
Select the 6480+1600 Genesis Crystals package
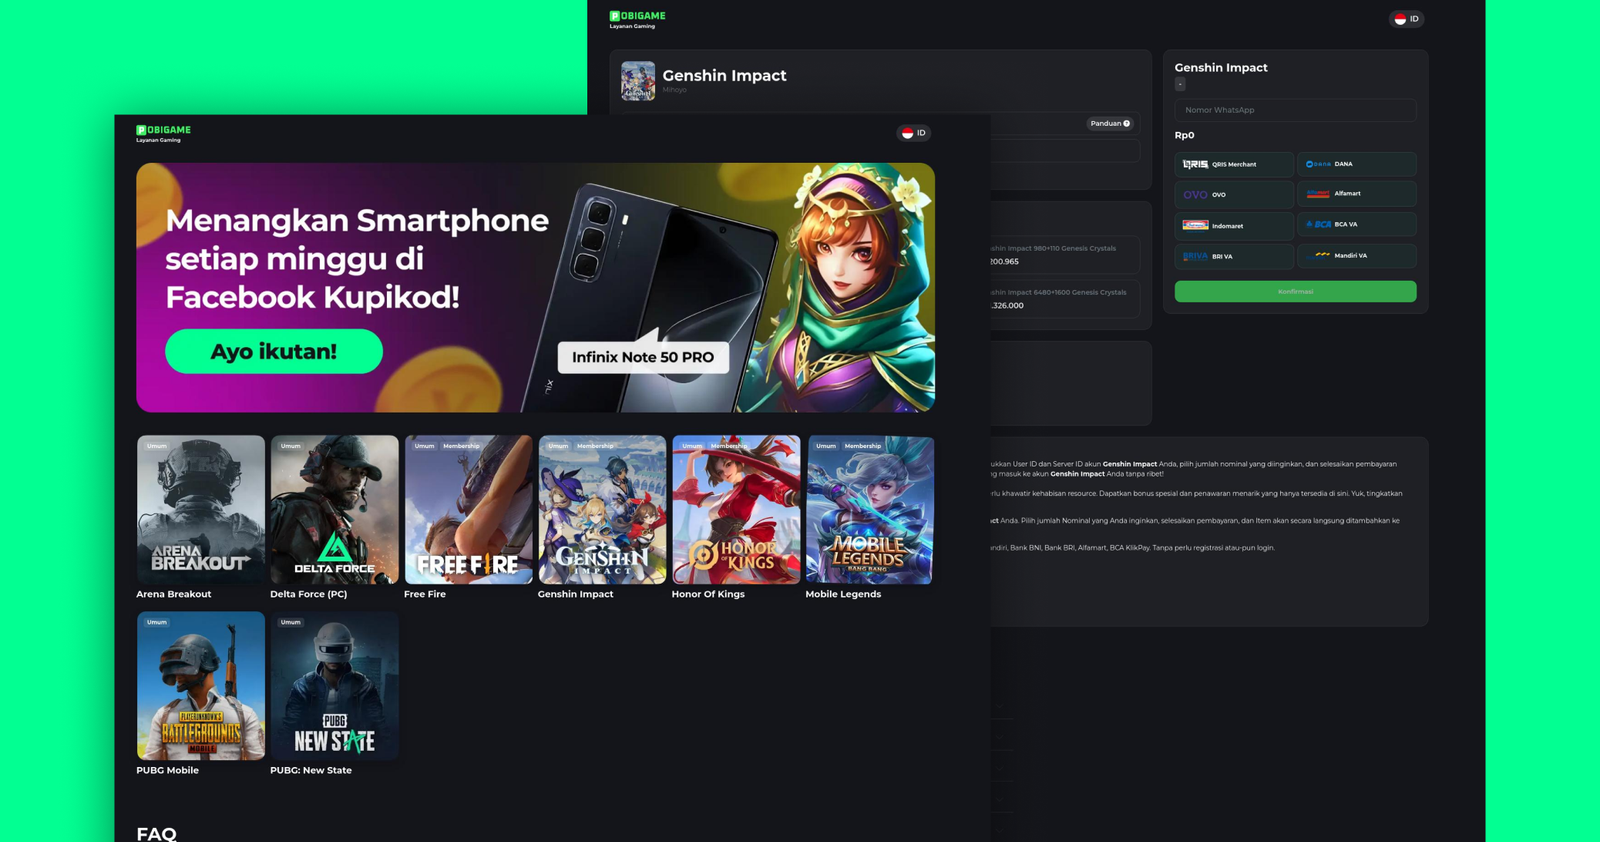(x=1063, y=299)
